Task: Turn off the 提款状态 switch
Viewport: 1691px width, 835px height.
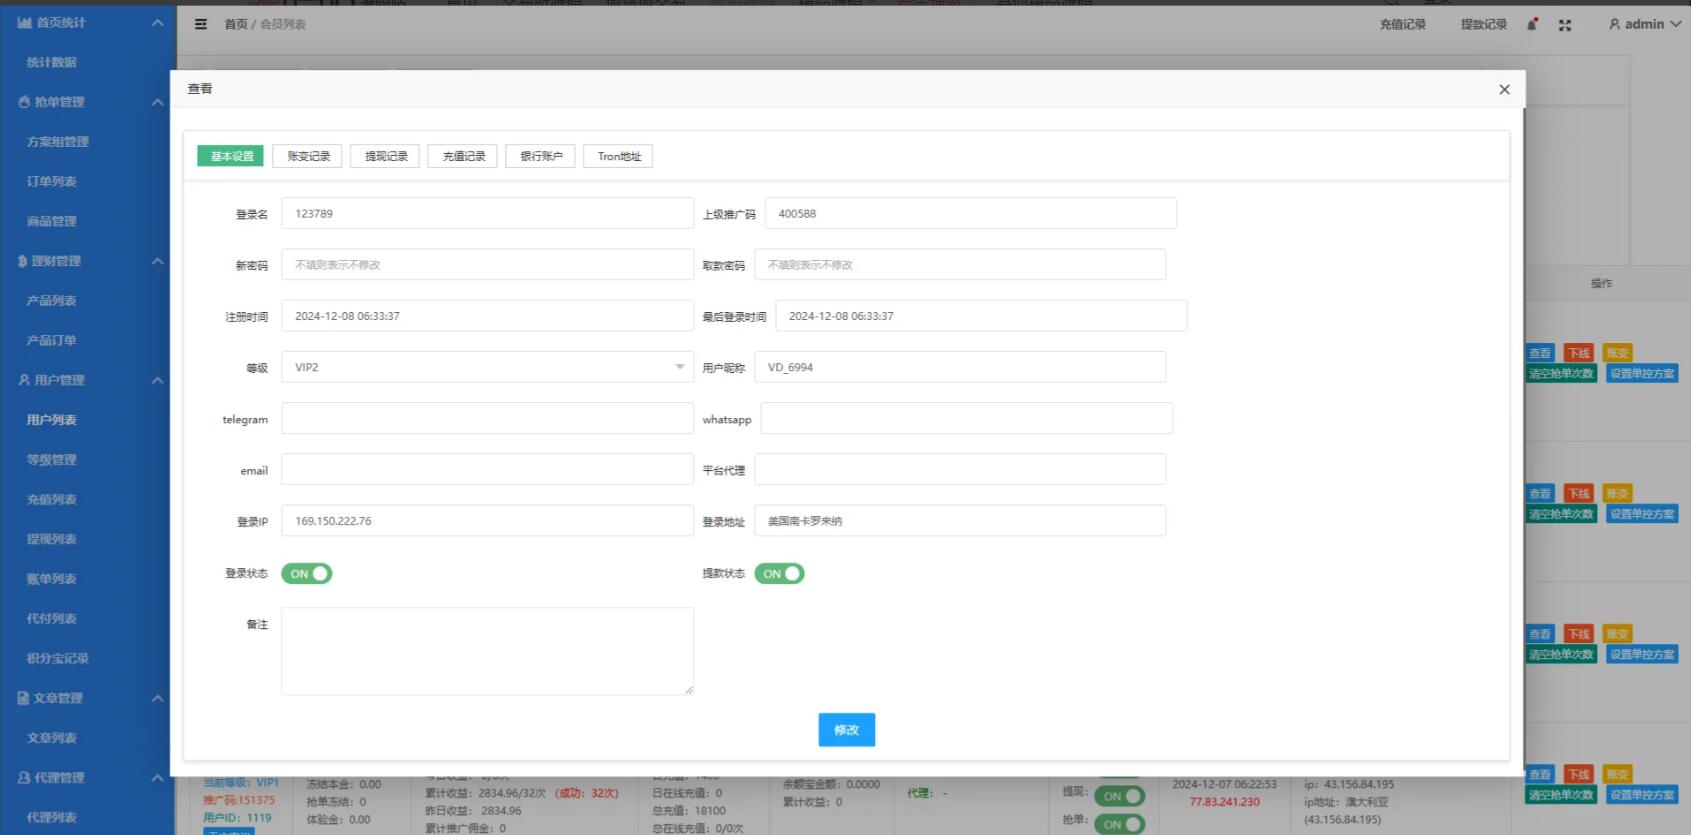Action: pyautogui.click(x=780, y=574)
